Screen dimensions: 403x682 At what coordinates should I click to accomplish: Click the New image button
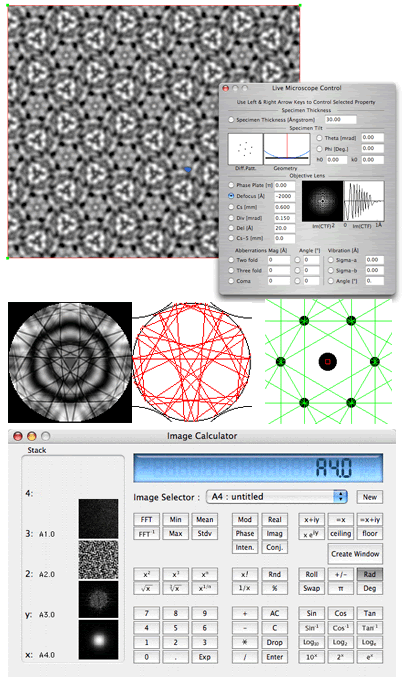coord(370,497)
